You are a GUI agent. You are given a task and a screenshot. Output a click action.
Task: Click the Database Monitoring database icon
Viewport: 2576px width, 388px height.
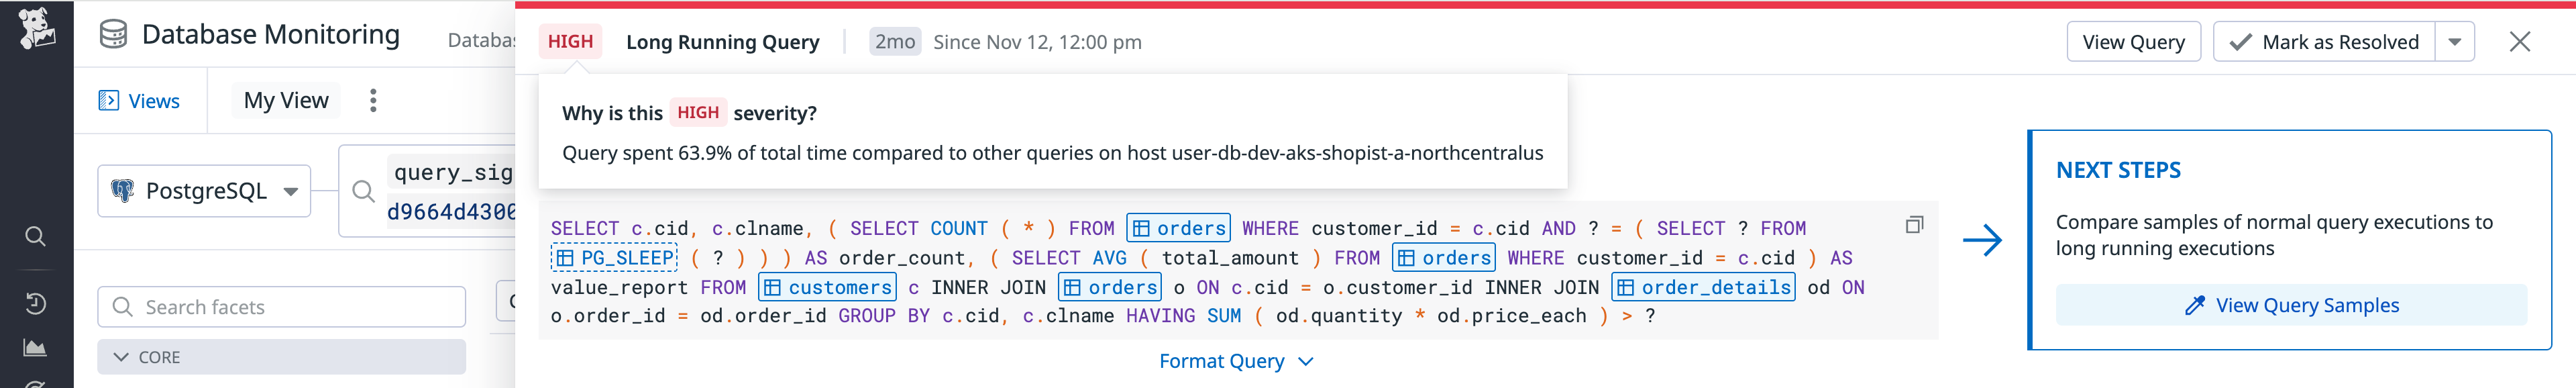point(113,35)
